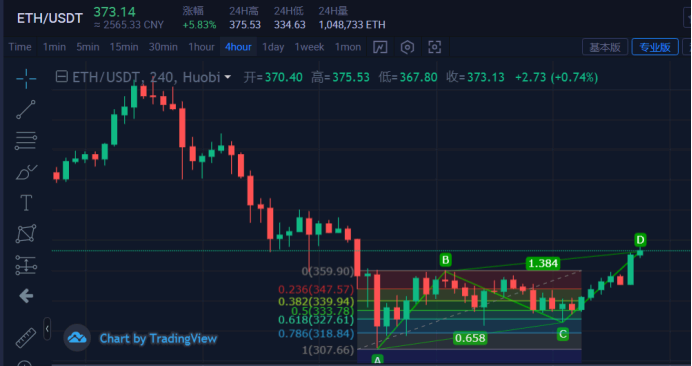The width and height of the screenshot is (692, 366).
Task: Open the Fibonacci and pitchfork lines tool
Action: [x=26, y=141]
